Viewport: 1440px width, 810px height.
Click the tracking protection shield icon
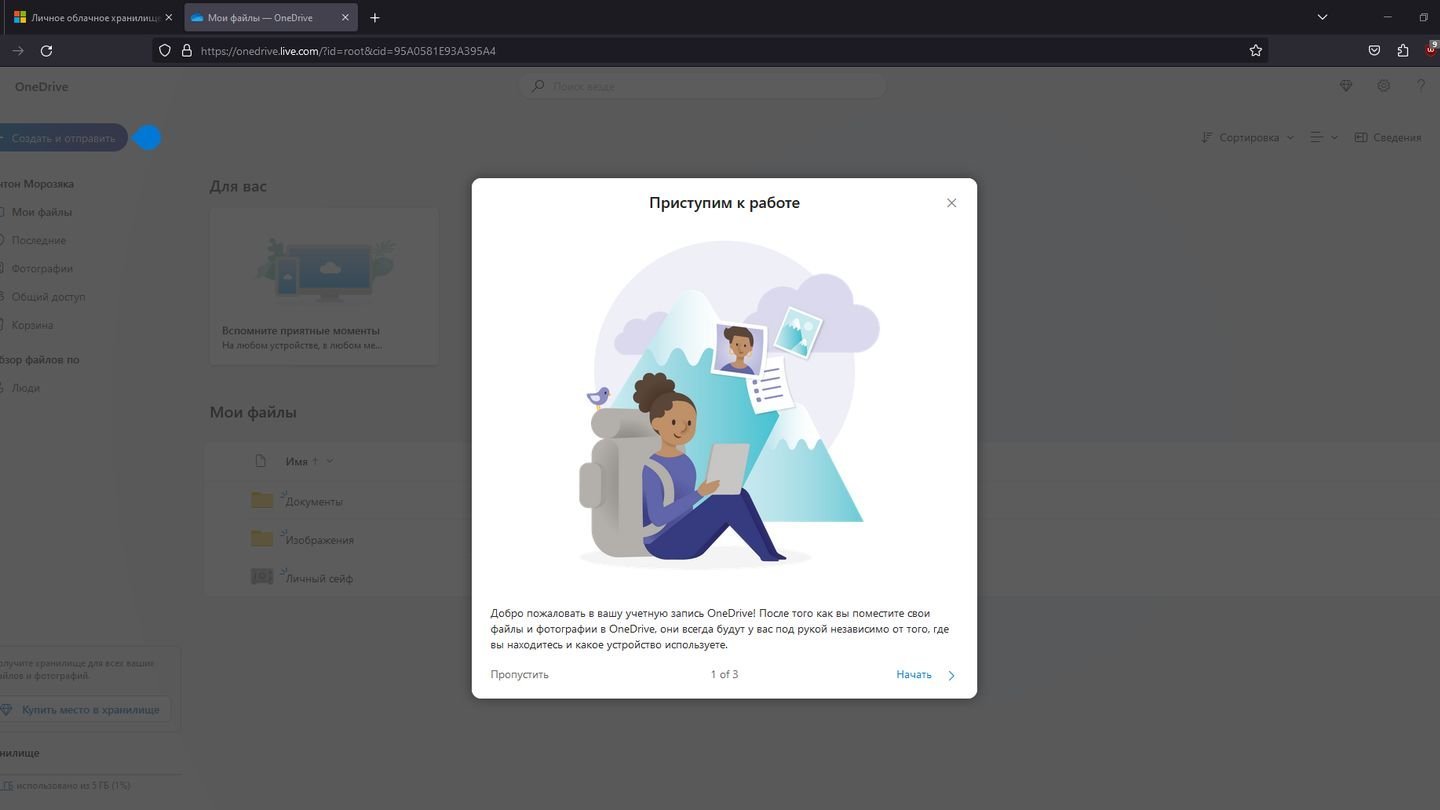click(165, 51)
